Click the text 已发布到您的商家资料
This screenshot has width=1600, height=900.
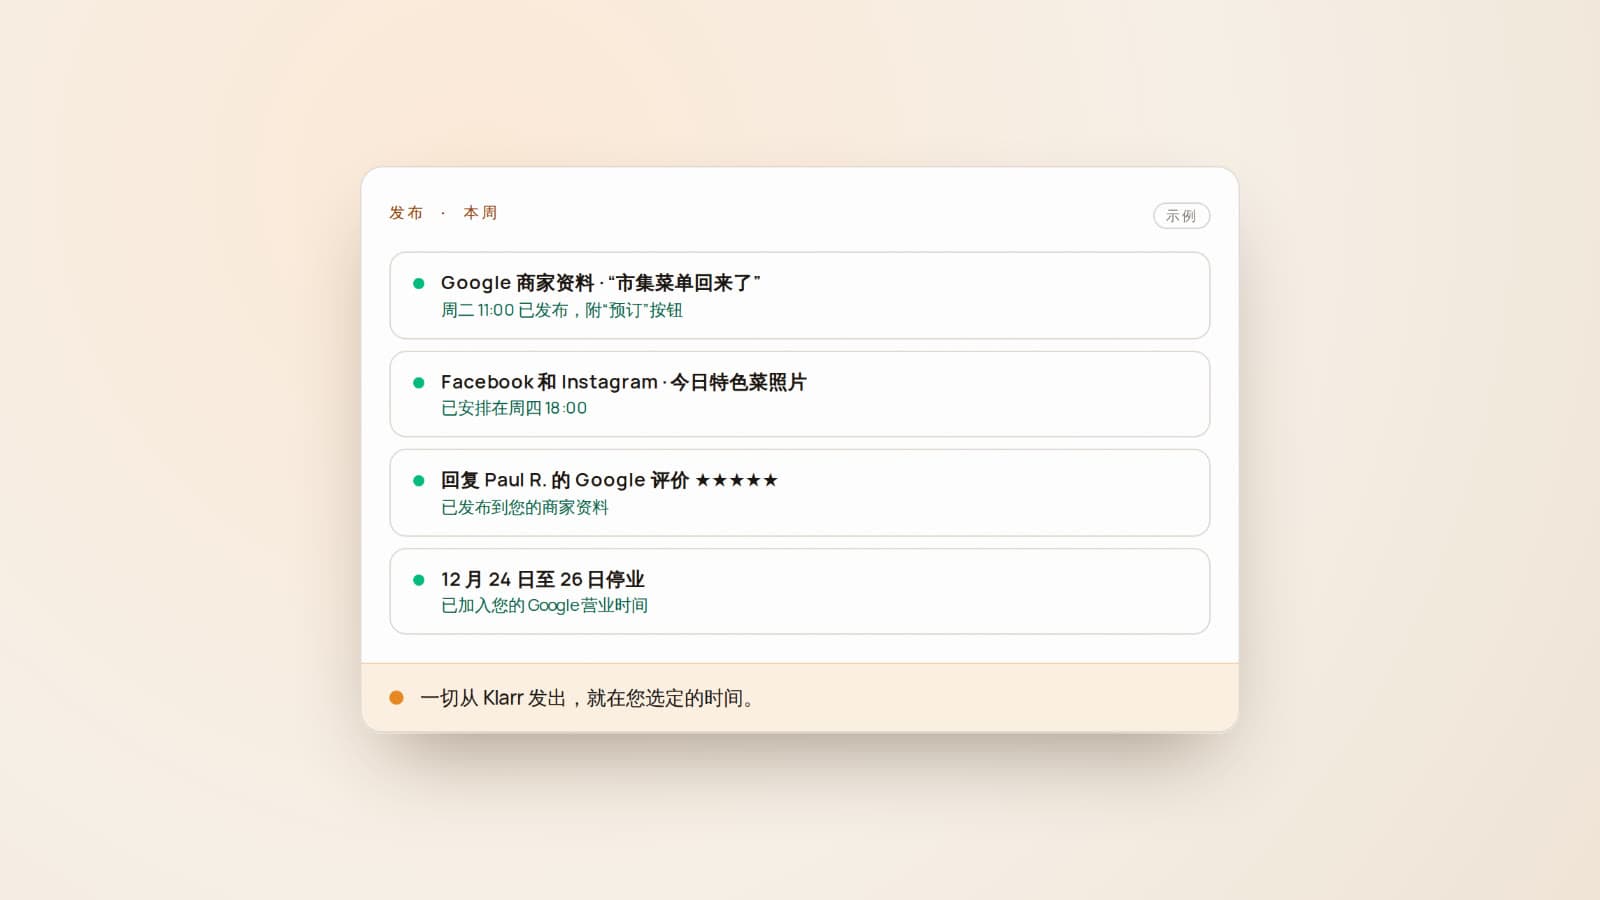(525, 507)
